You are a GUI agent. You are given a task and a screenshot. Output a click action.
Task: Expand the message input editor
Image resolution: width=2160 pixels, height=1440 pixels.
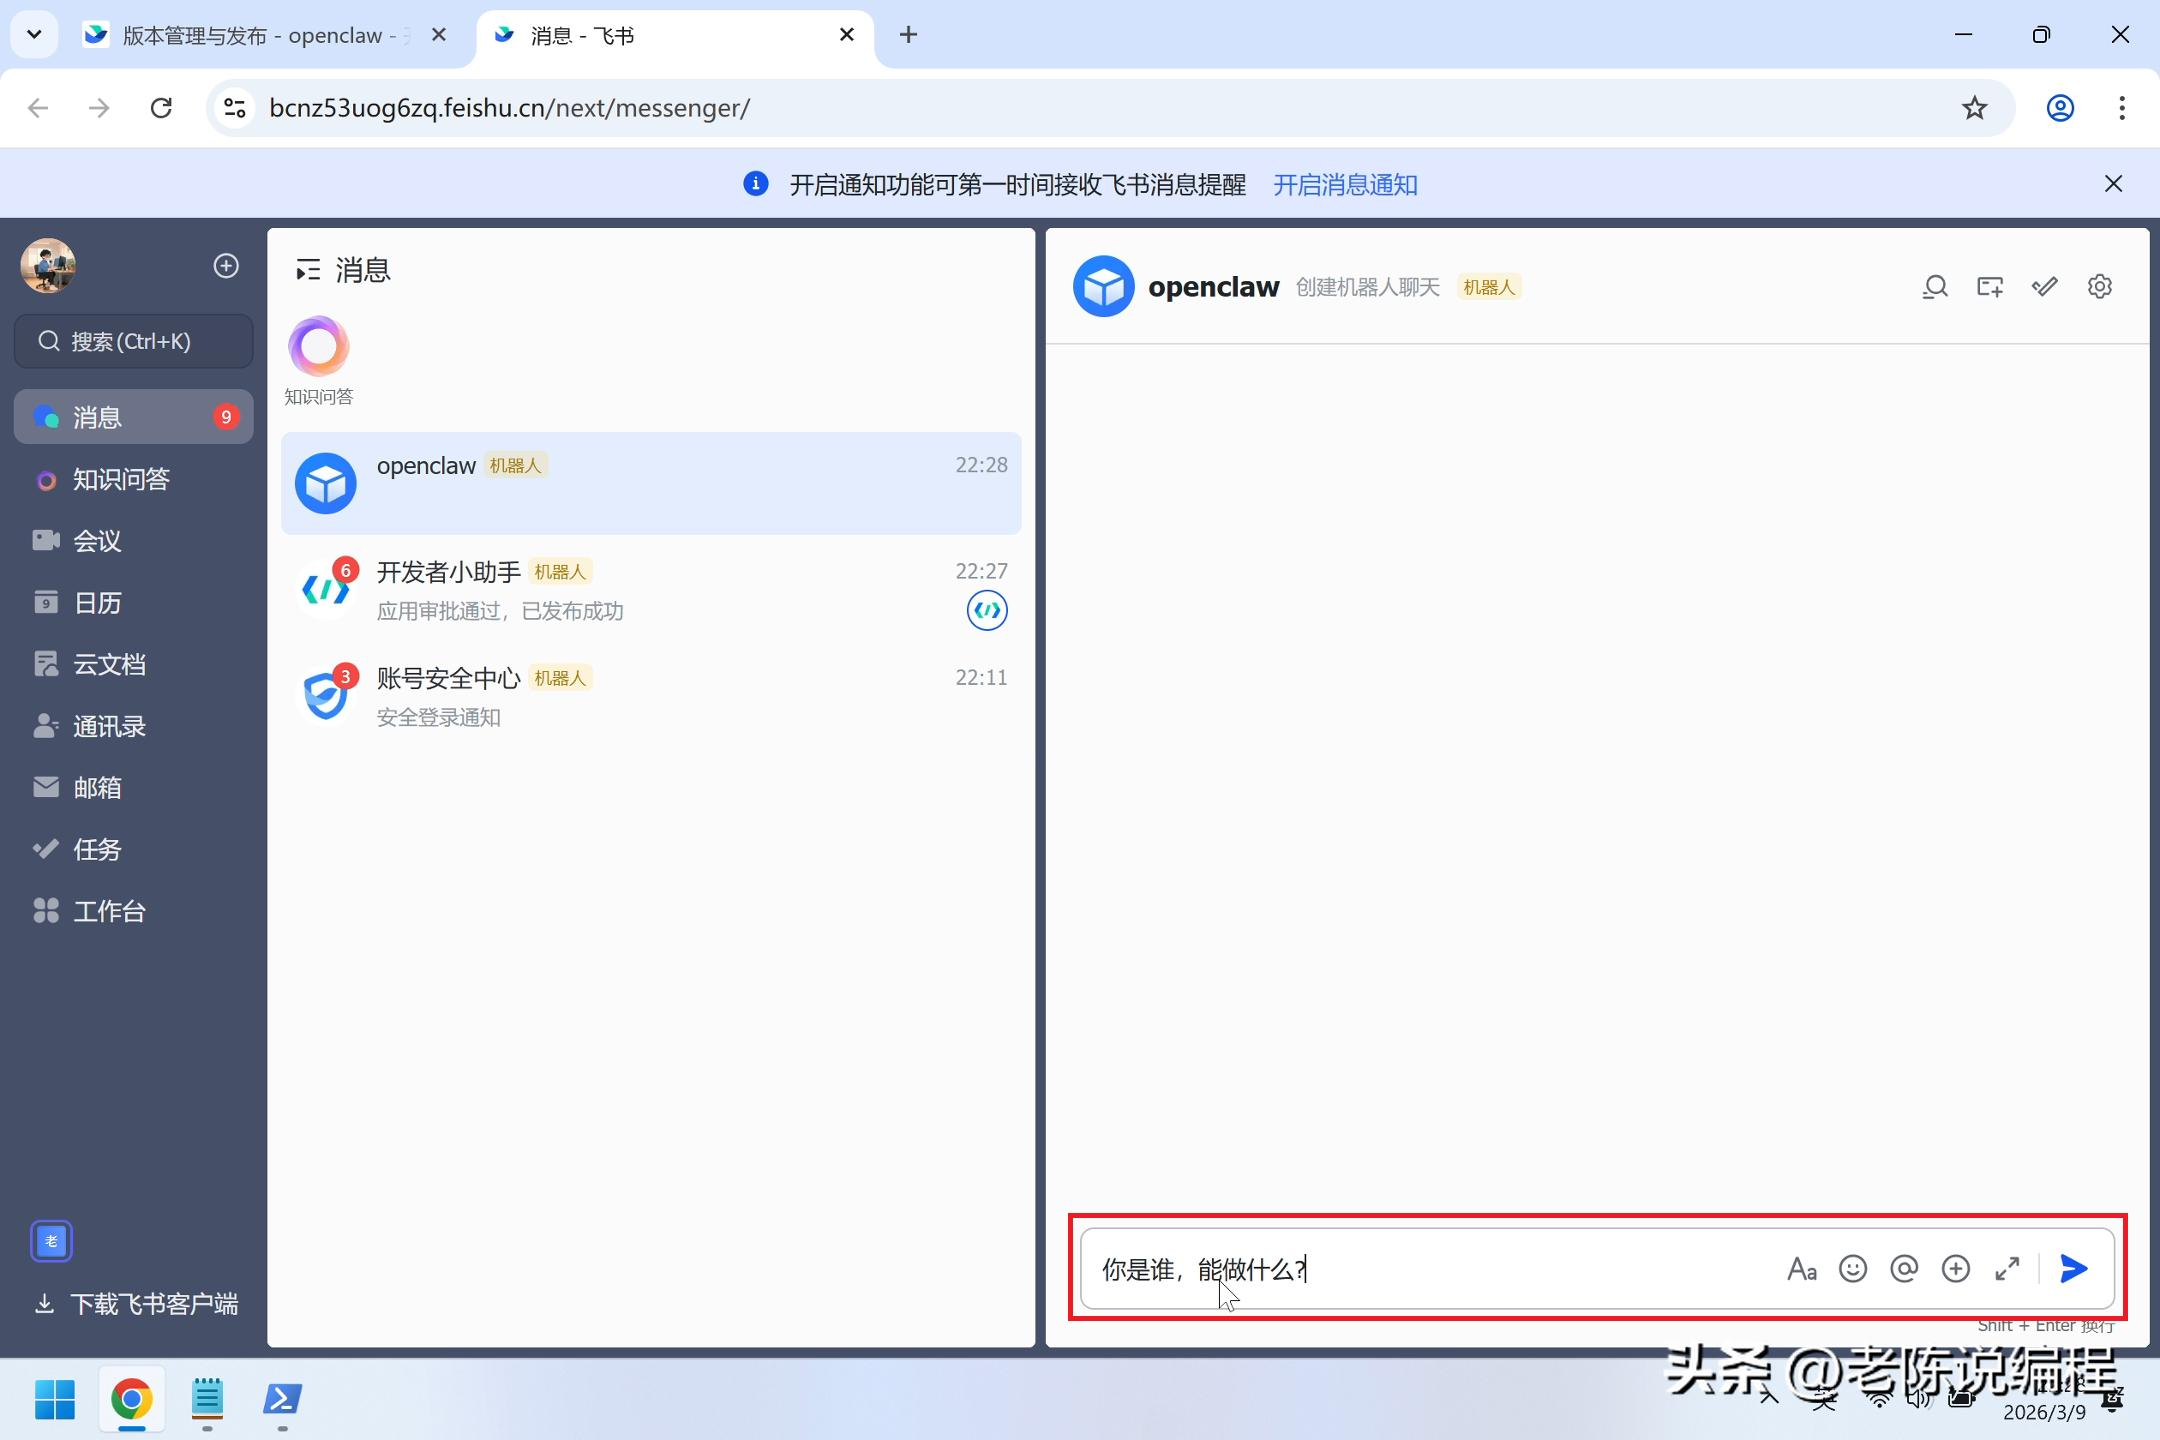2007,1269
